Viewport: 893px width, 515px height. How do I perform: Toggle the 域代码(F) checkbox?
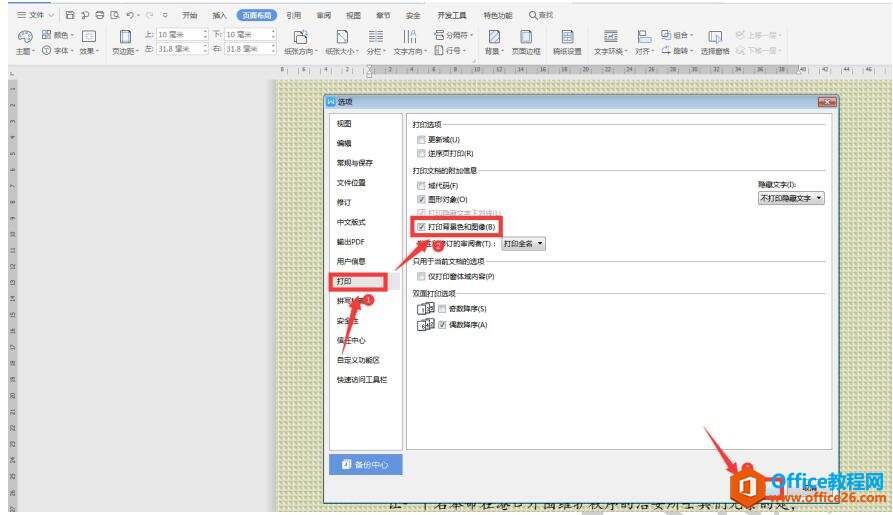(421, 186)
